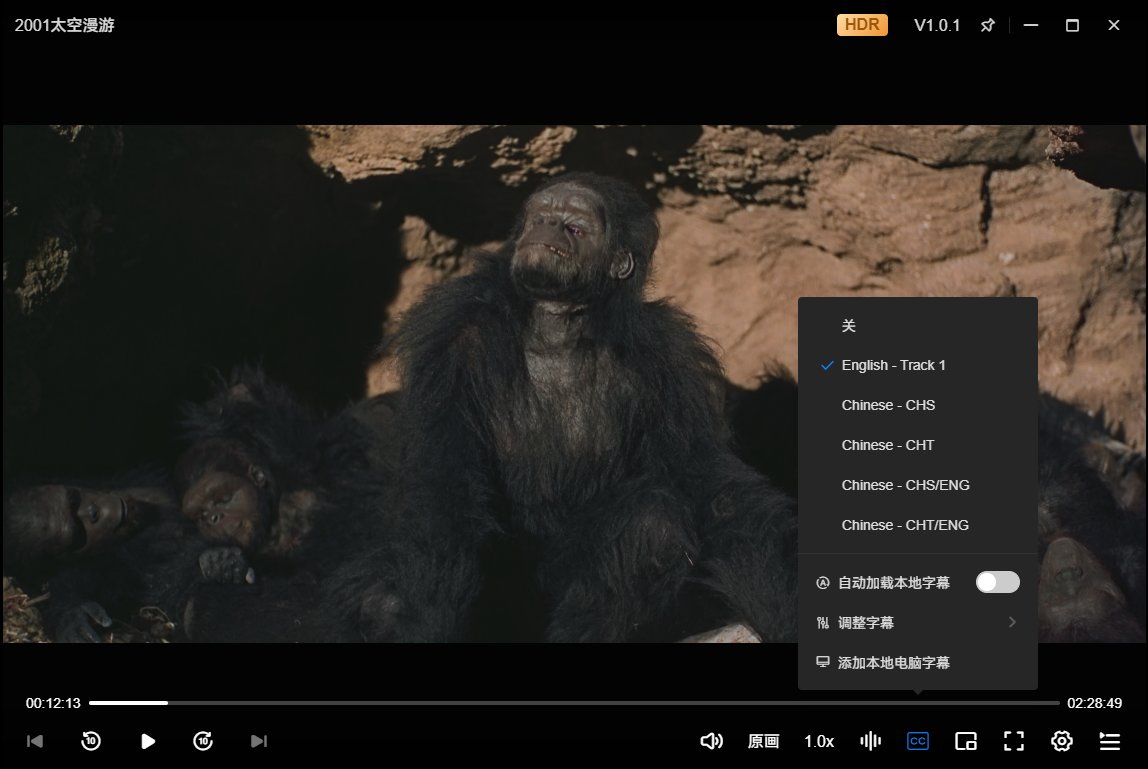Viewport: 1148px width, 769px height.
Task: Maximize the player window
Action: click(1072, 25)
